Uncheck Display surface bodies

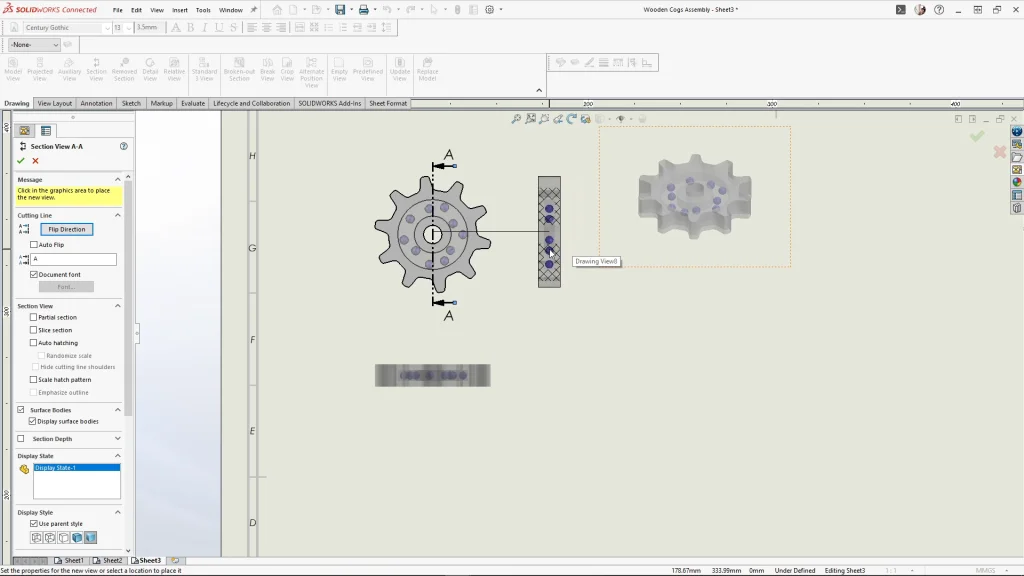coord(34,421)
